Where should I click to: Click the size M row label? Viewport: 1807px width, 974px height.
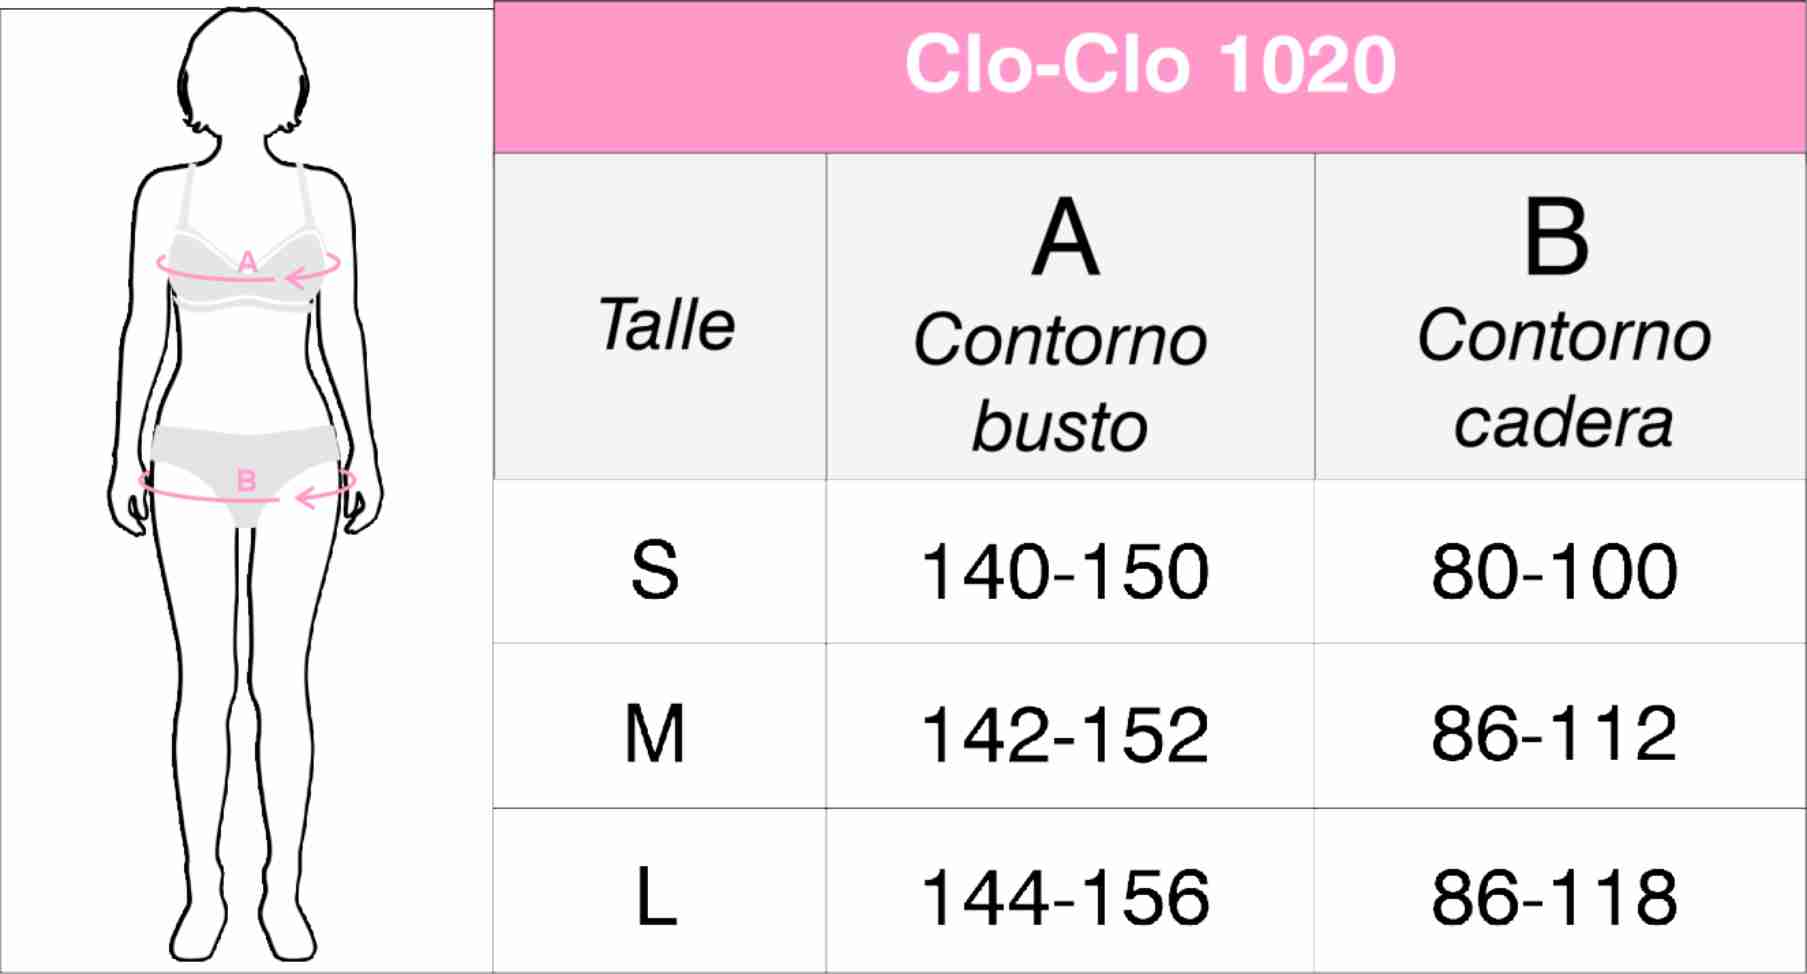pos(655,734)
